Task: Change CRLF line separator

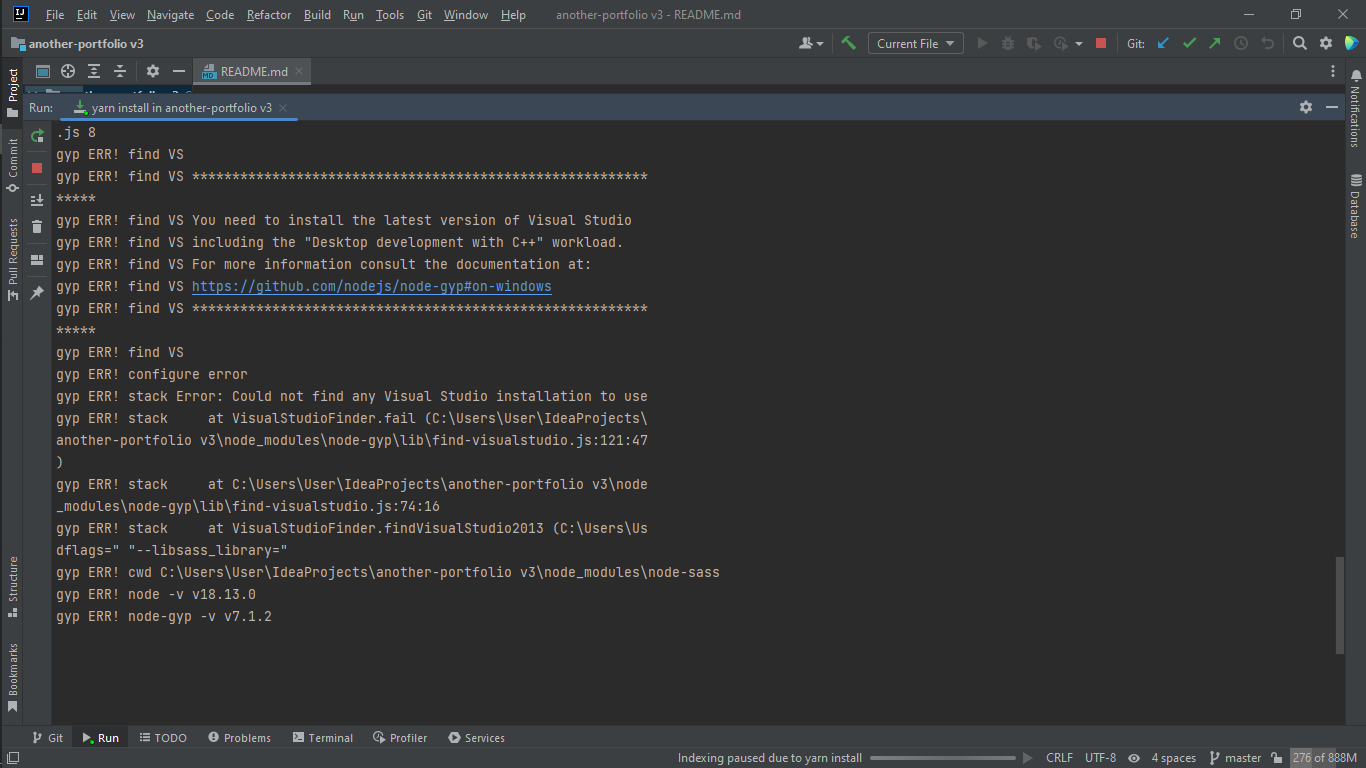Action: [1060, 758]
